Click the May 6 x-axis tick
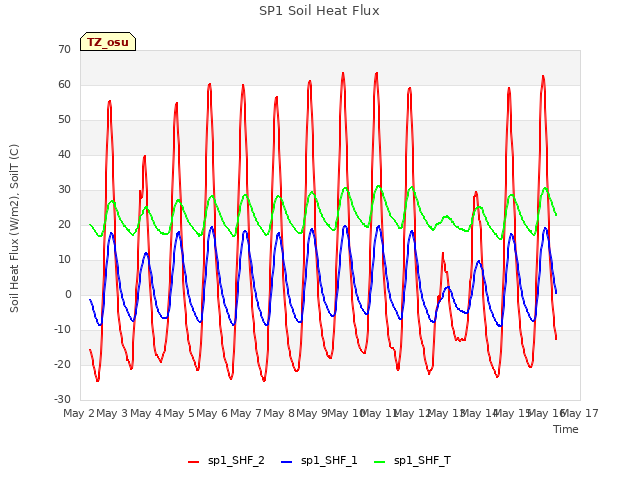 212,413
